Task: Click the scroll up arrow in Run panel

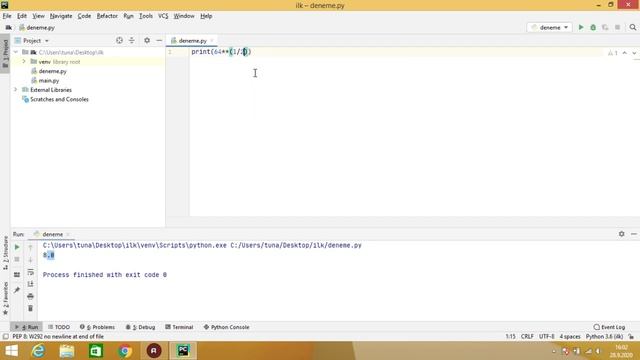Action: 30,247
